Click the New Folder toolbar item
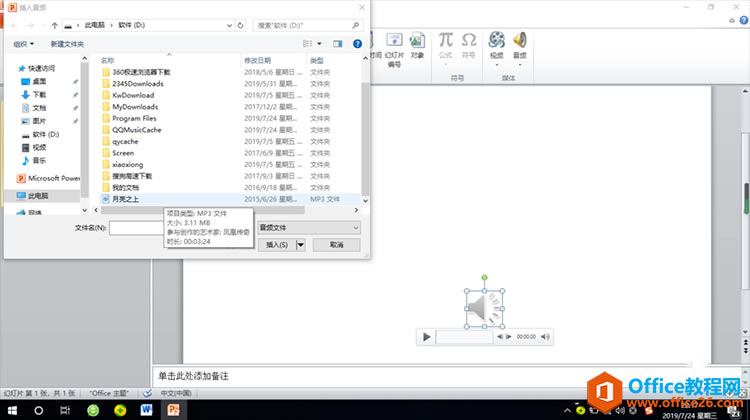The width and height of the screenshot is (750, 420). [67, 44]
